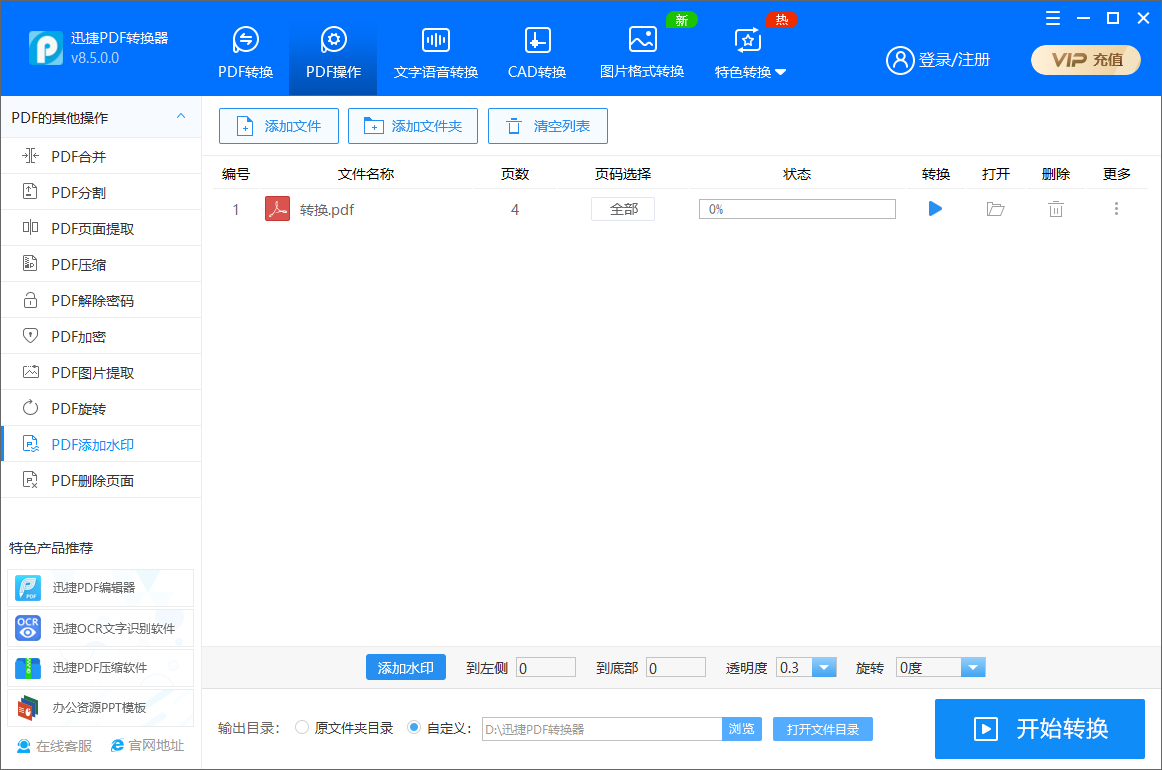Viewport: 1162px width, 770px height.
Task: Open 办公资源PPT模板 recommended product
Action: [x=101, y=708]
